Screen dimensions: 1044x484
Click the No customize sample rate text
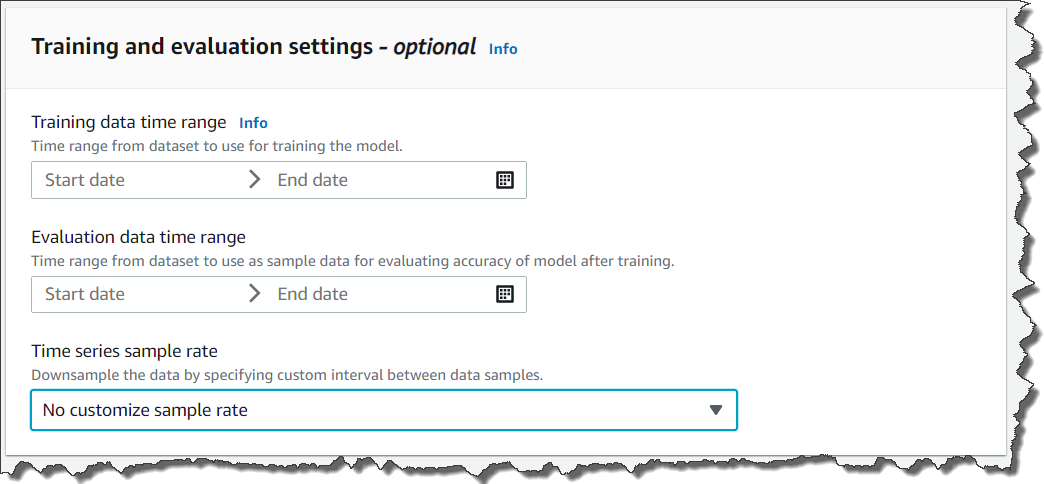(x=145, y=410)
